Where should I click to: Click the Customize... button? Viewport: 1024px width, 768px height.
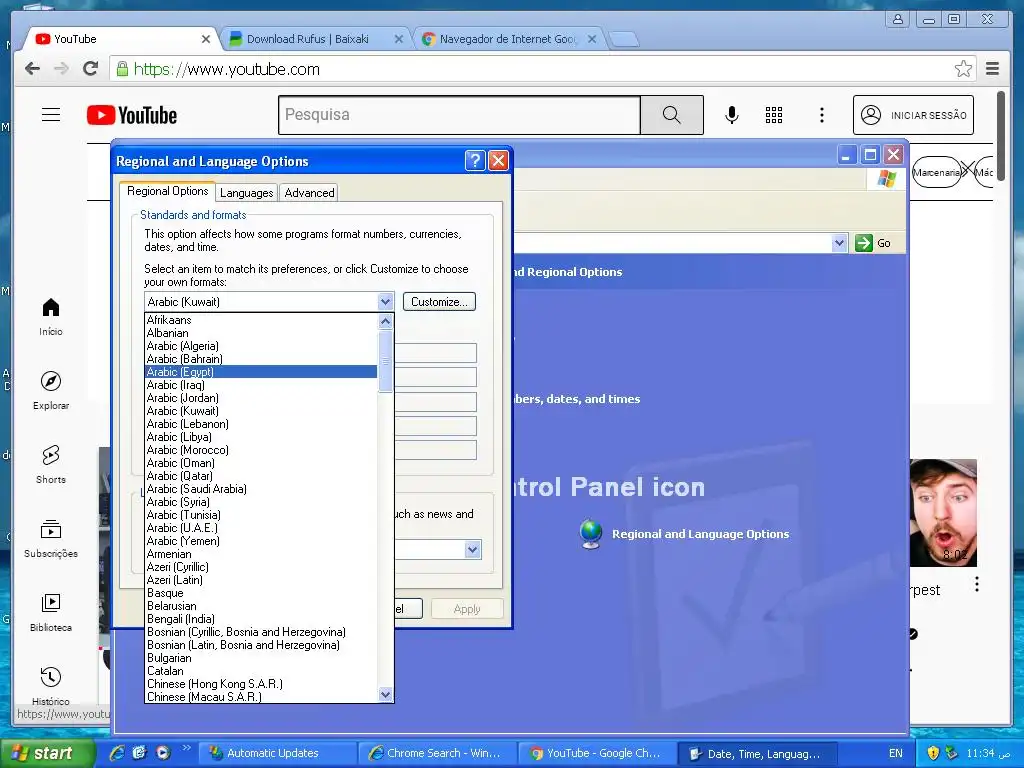point(440,302)
